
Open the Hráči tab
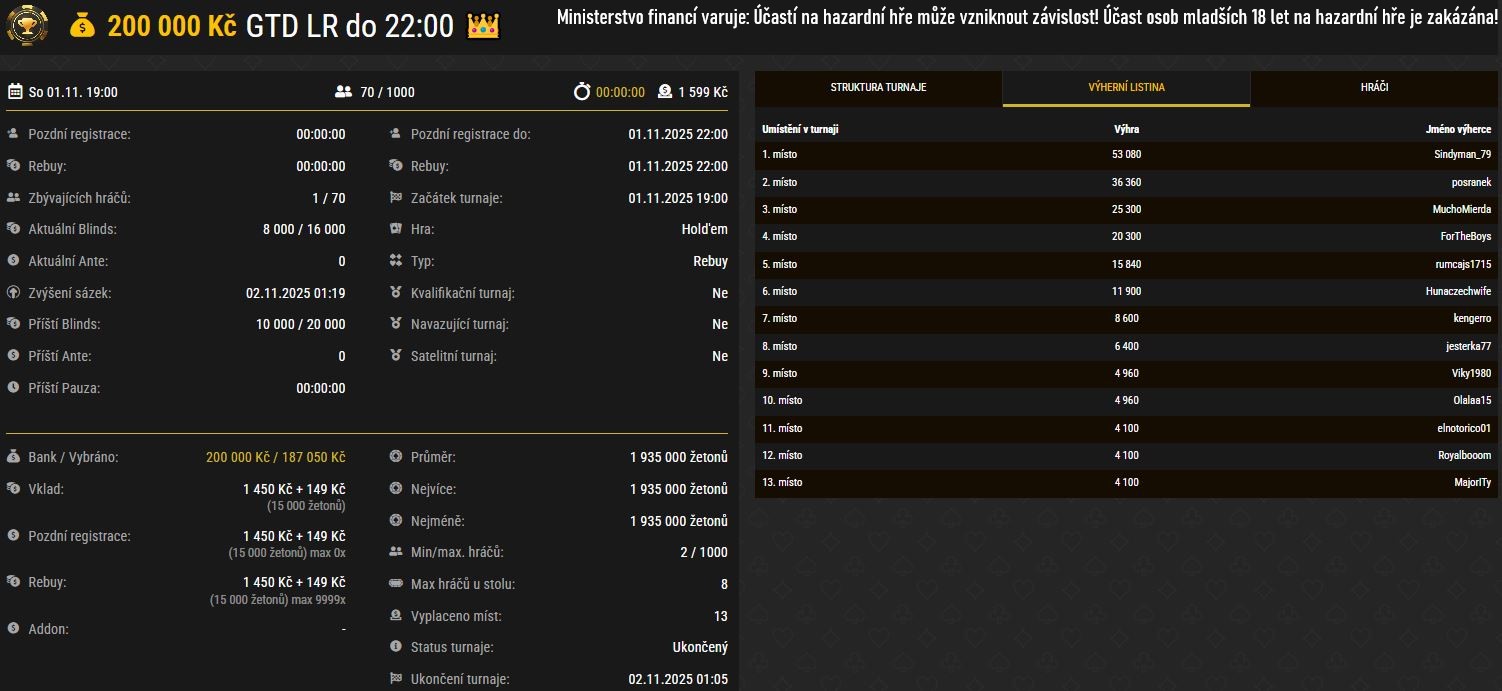(1374, 88)
